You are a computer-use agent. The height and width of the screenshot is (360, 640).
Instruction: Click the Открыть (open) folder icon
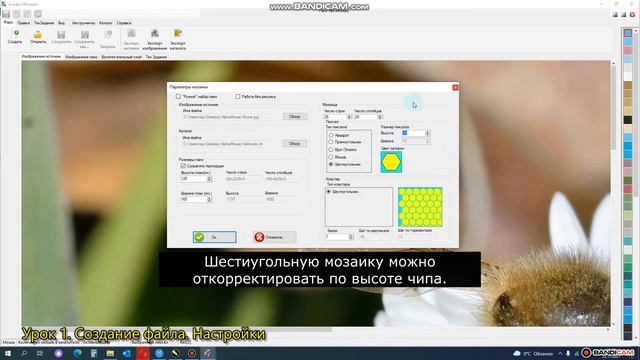tap(38, 36)
